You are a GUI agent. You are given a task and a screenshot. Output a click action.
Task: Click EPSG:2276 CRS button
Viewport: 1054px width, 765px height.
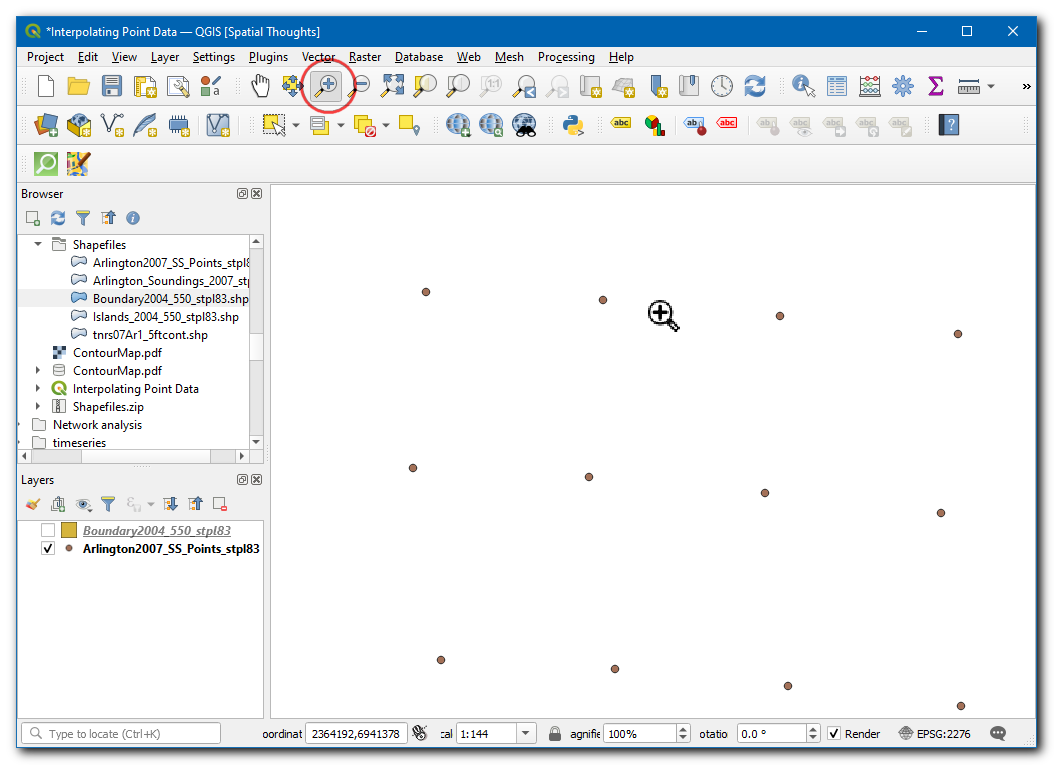tap(935, 733)
